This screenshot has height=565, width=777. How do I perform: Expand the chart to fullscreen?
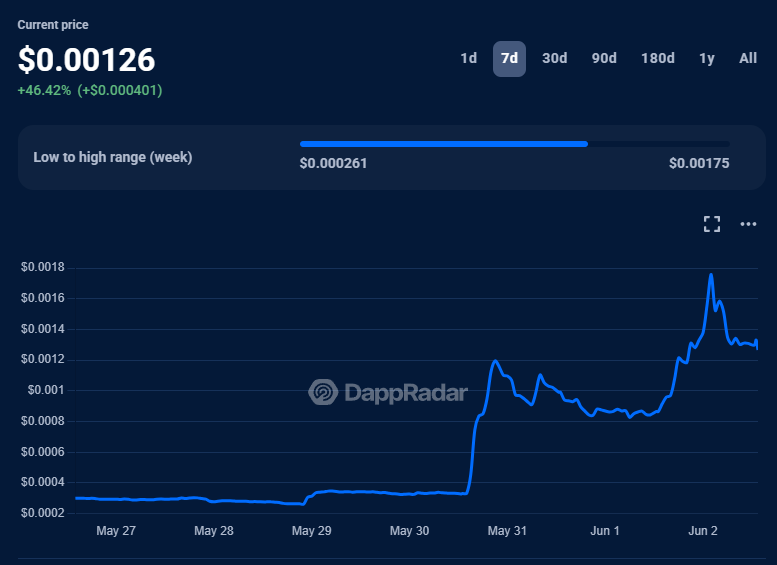[x=712, y=224]
